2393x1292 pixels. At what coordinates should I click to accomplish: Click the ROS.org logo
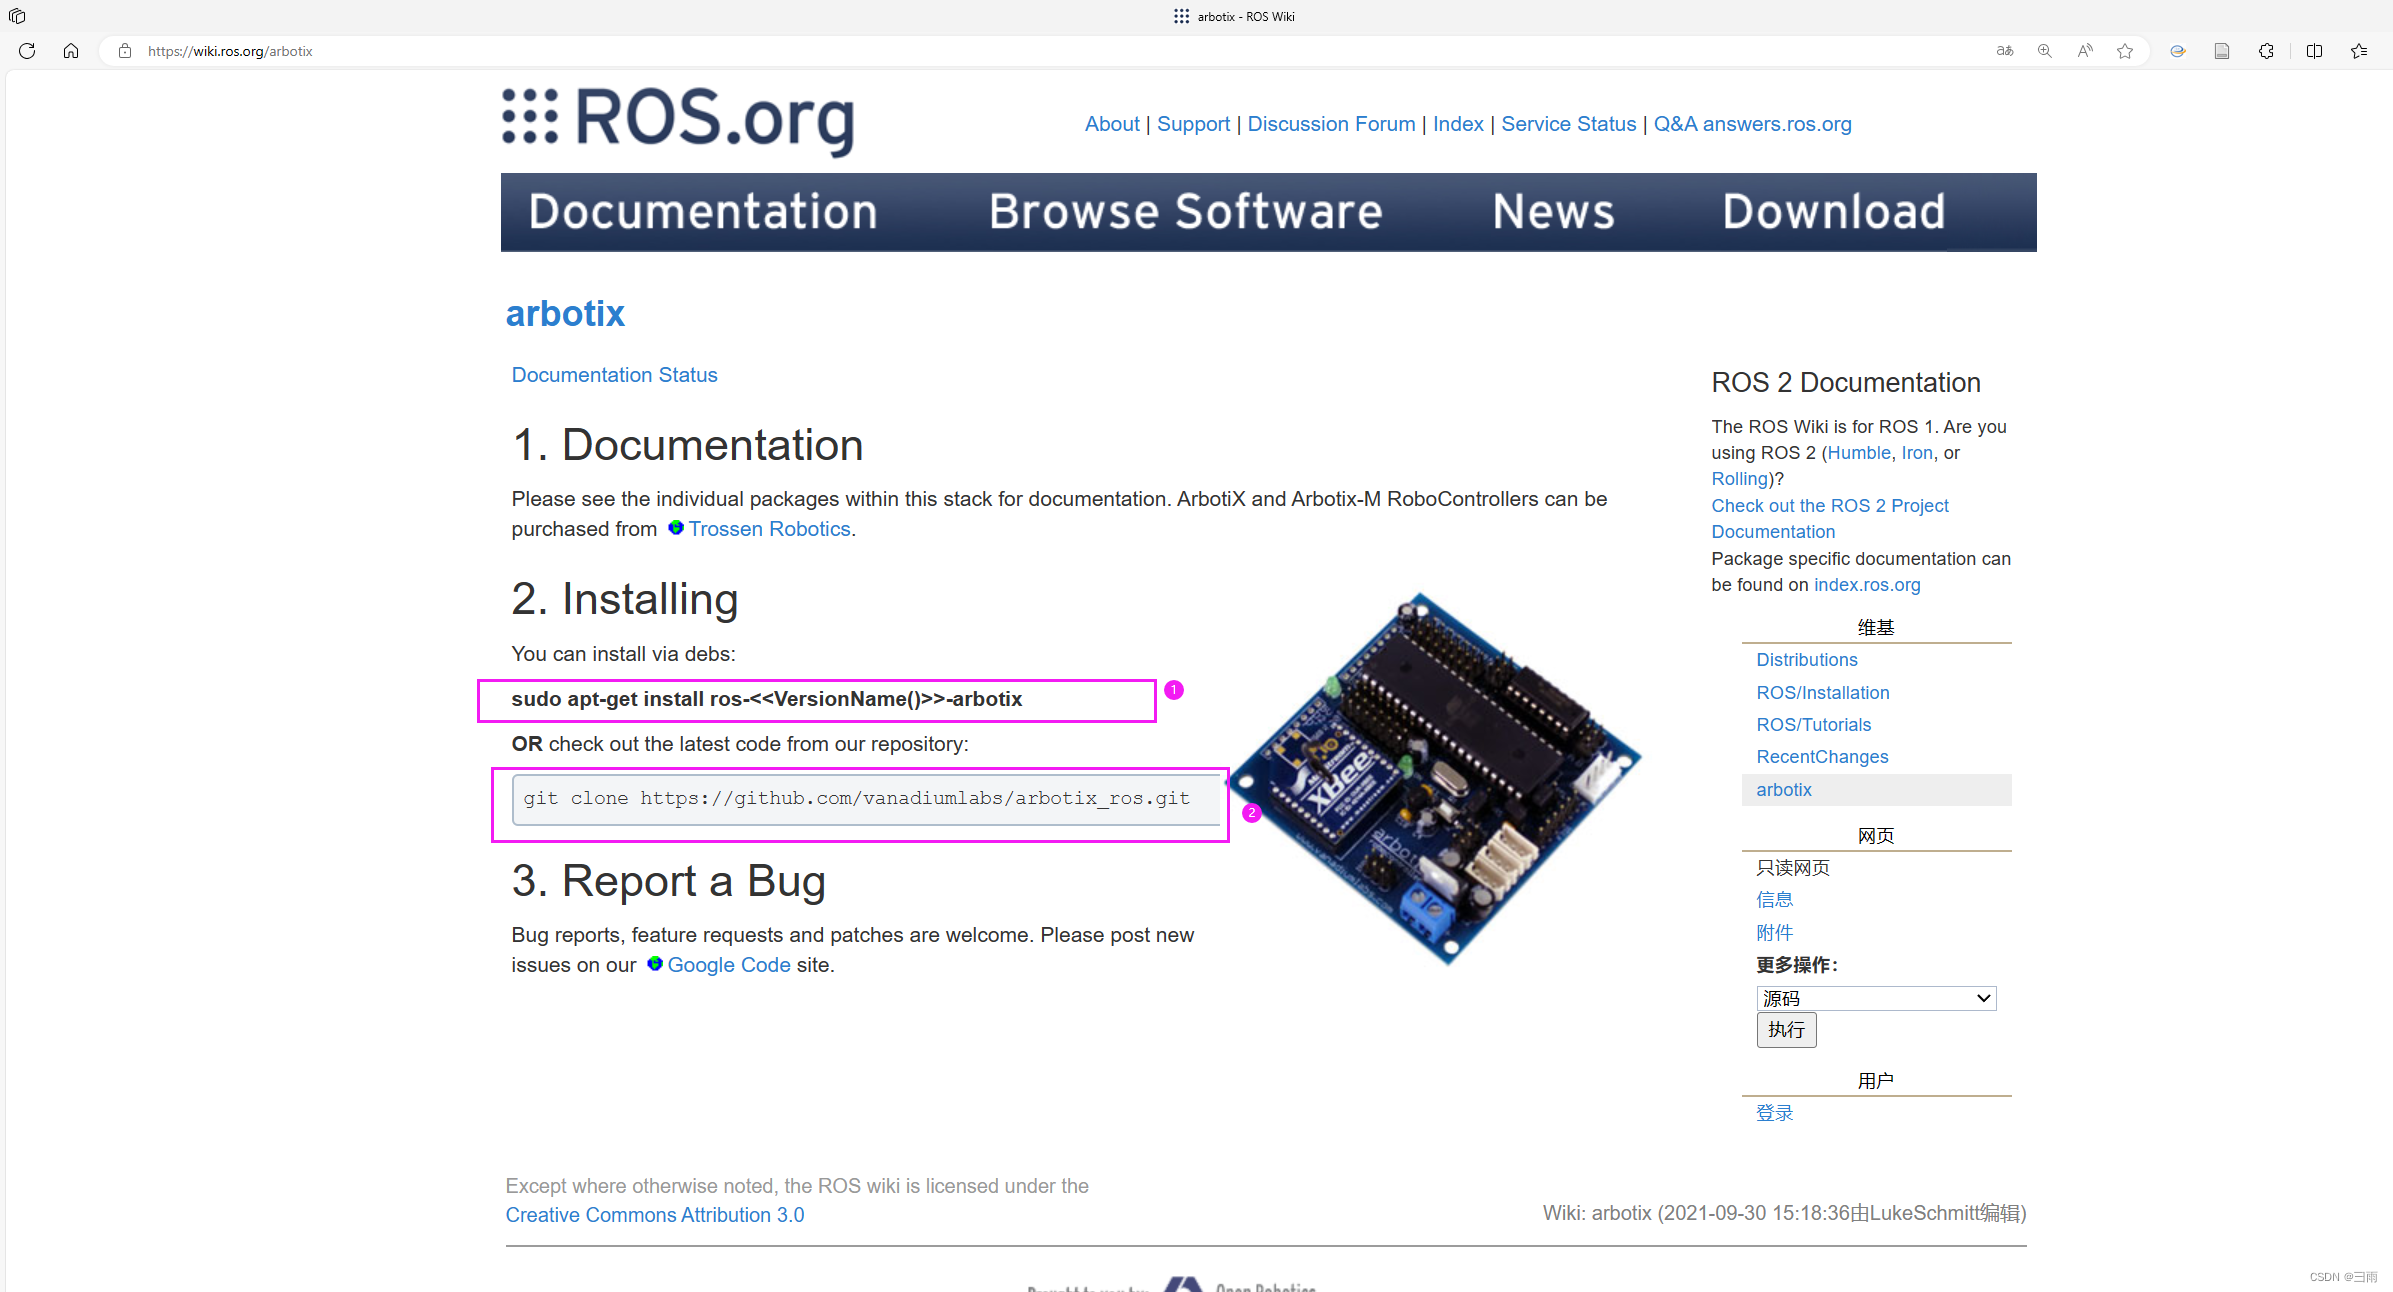pos(678,120)
